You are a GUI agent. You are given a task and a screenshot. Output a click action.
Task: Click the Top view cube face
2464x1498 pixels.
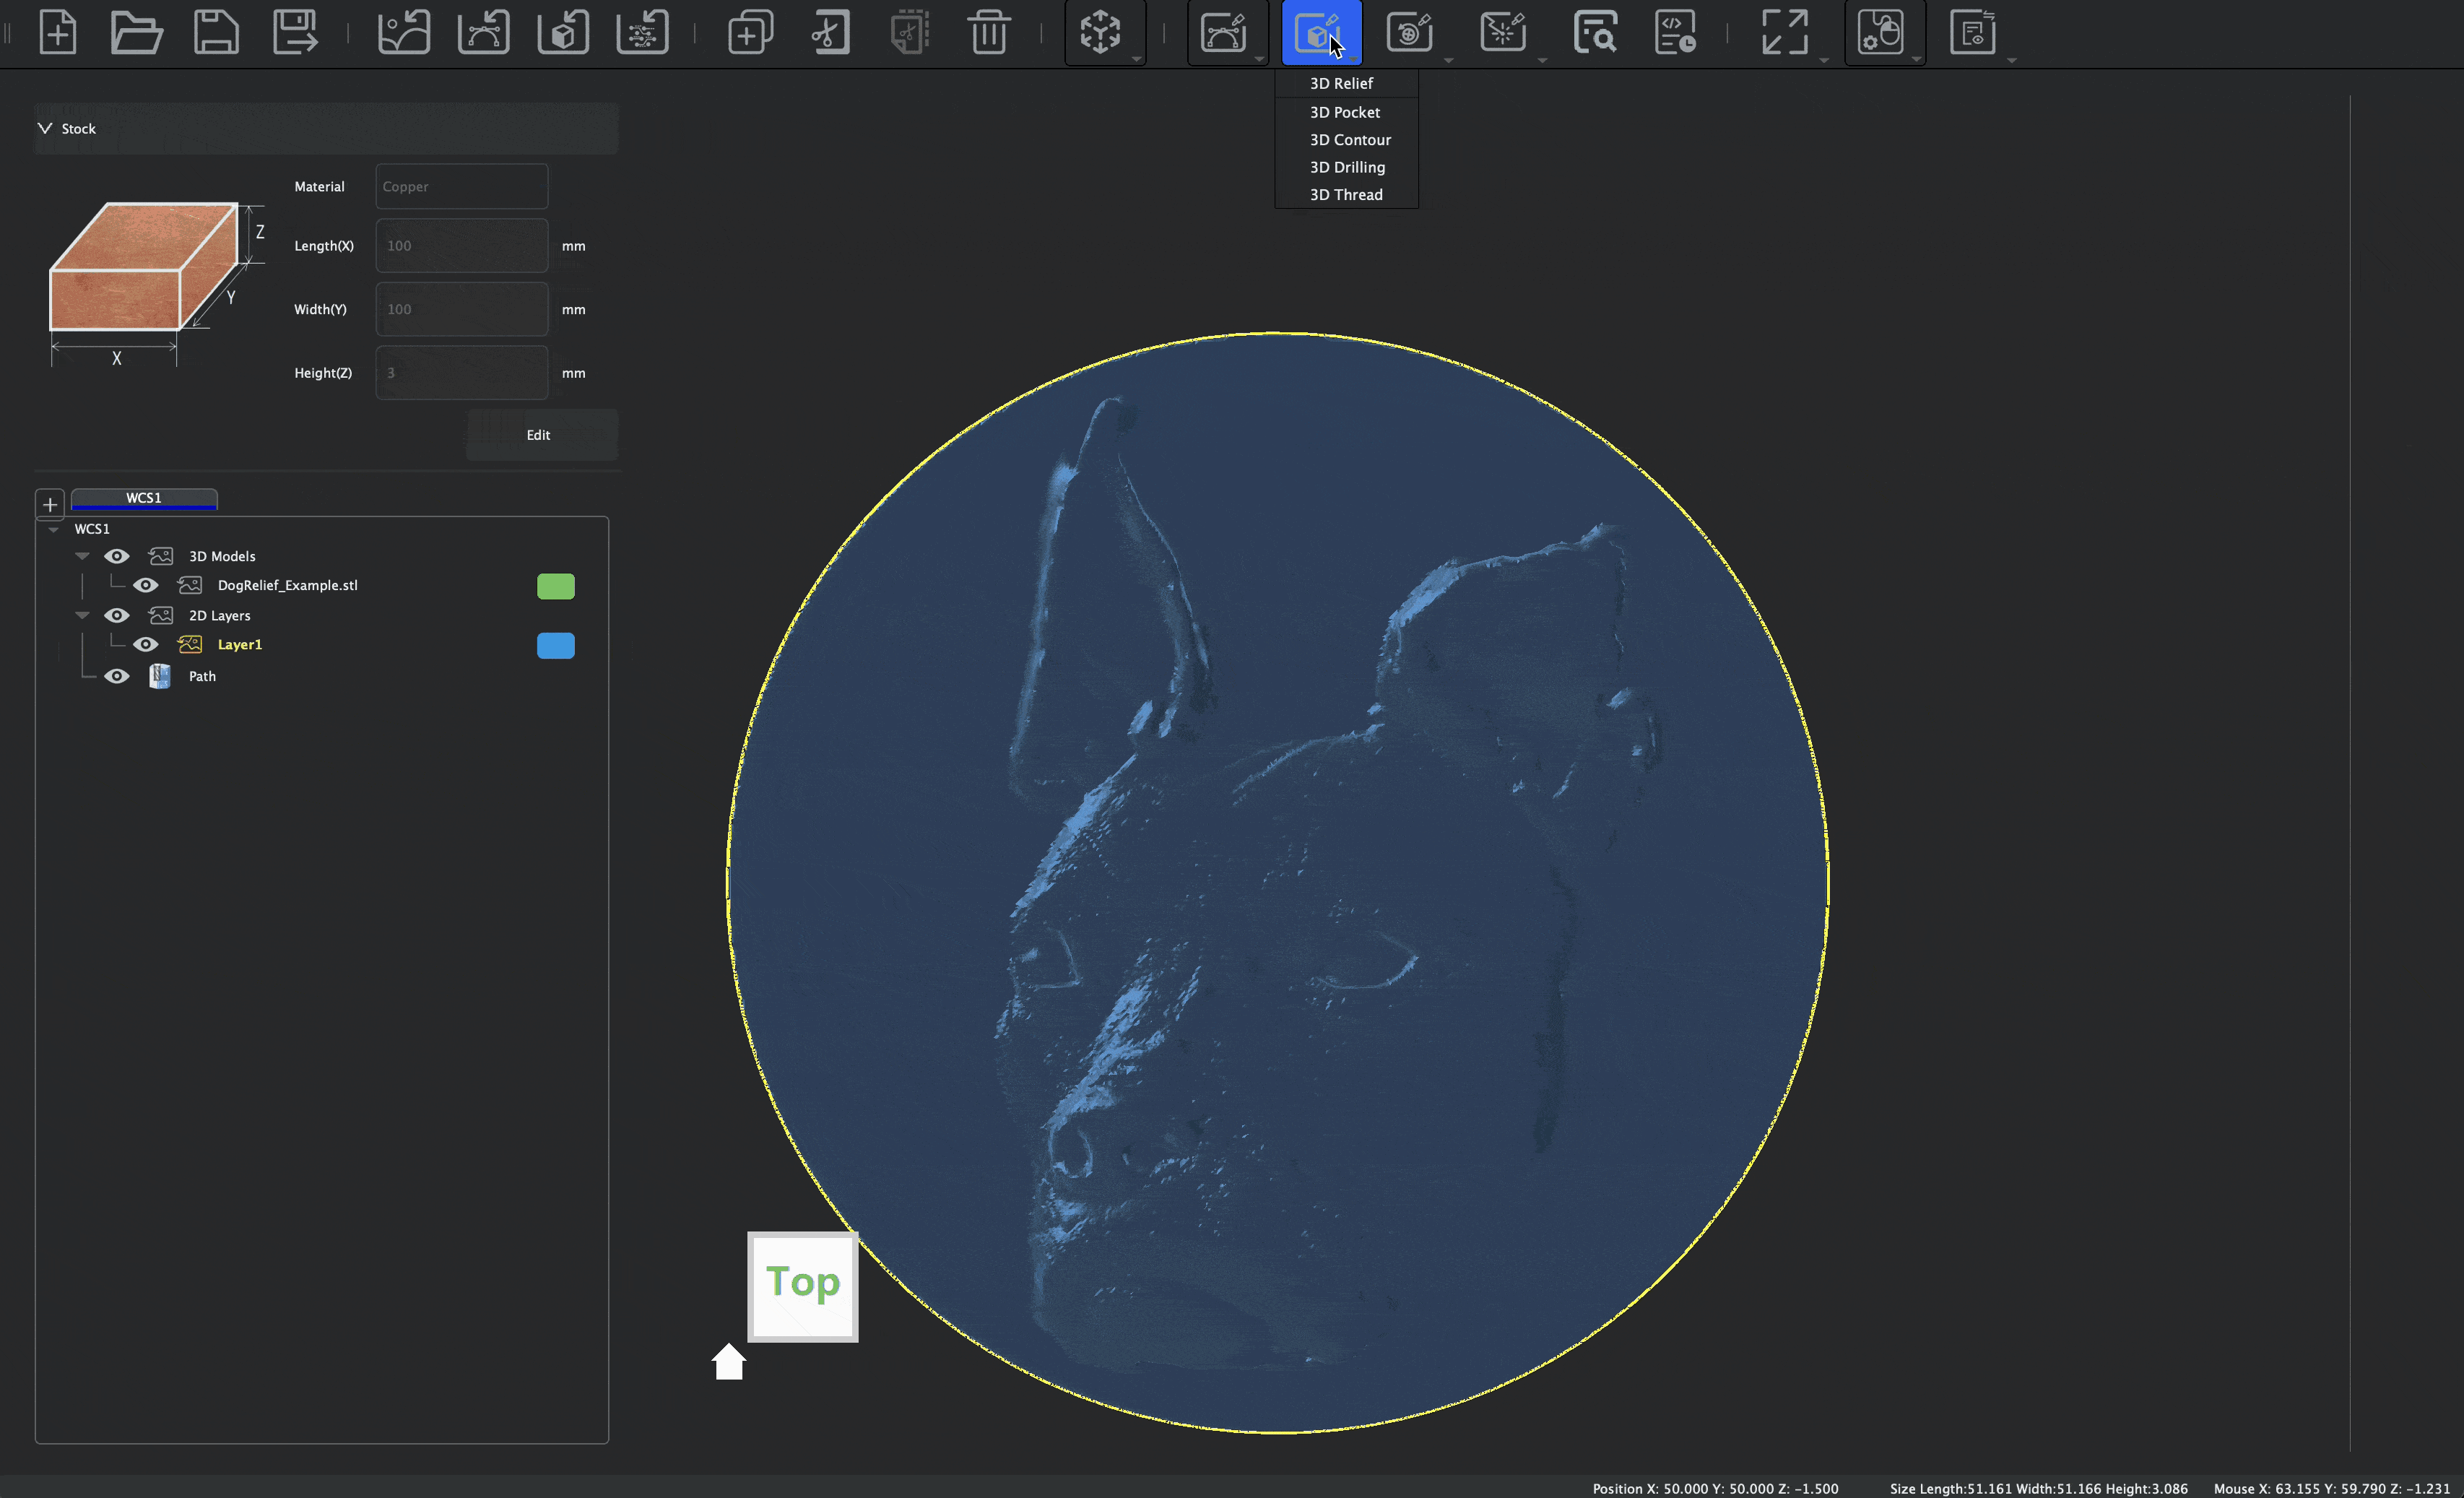(x=803, y=1286)
